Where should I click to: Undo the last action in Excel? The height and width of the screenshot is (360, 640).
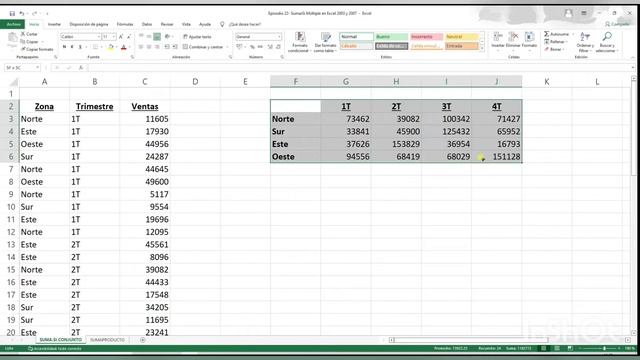[21, 13]
